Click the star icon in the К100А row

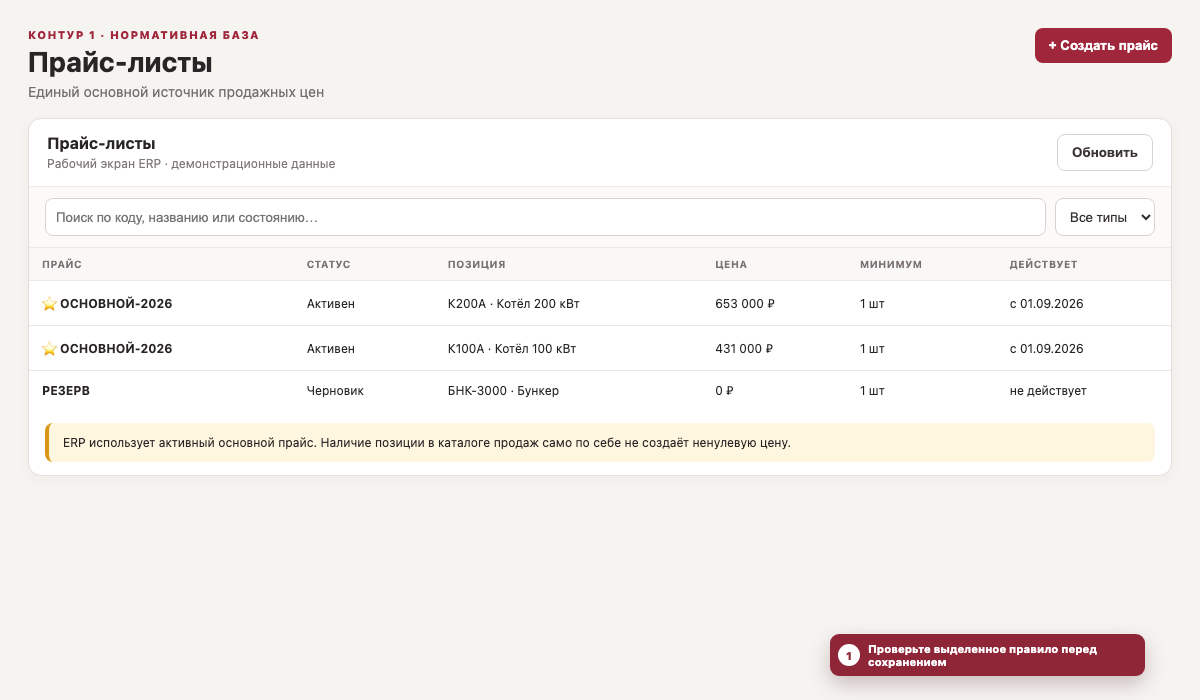(x=49, y=349)
